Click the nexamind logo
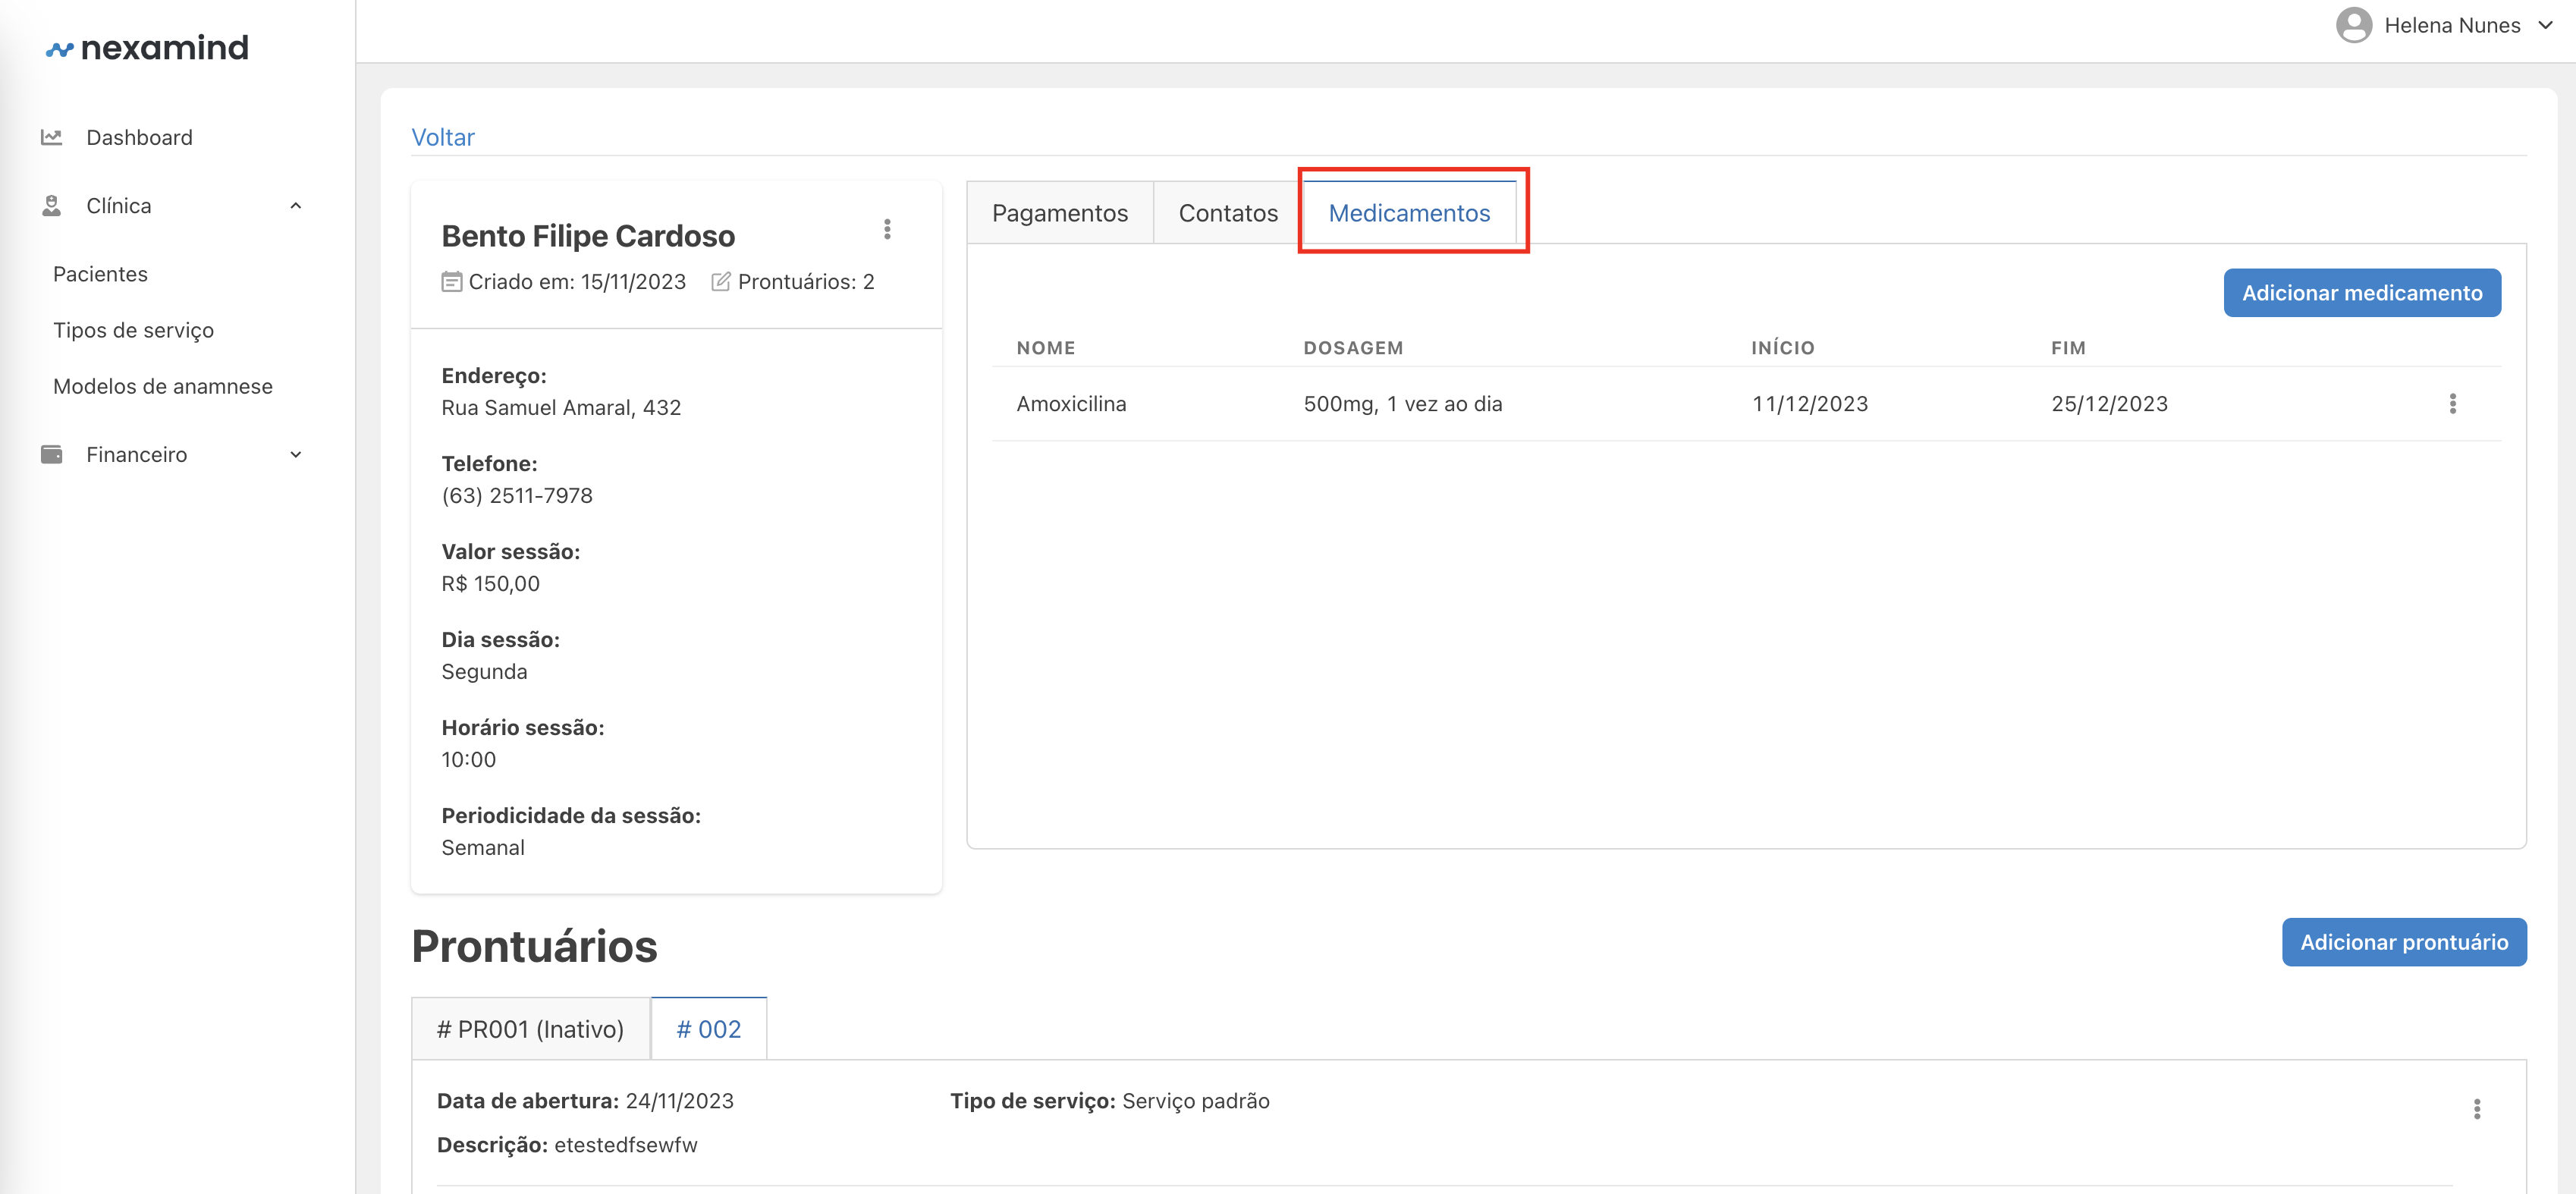2576x1194 pixels. coord(147,47)
